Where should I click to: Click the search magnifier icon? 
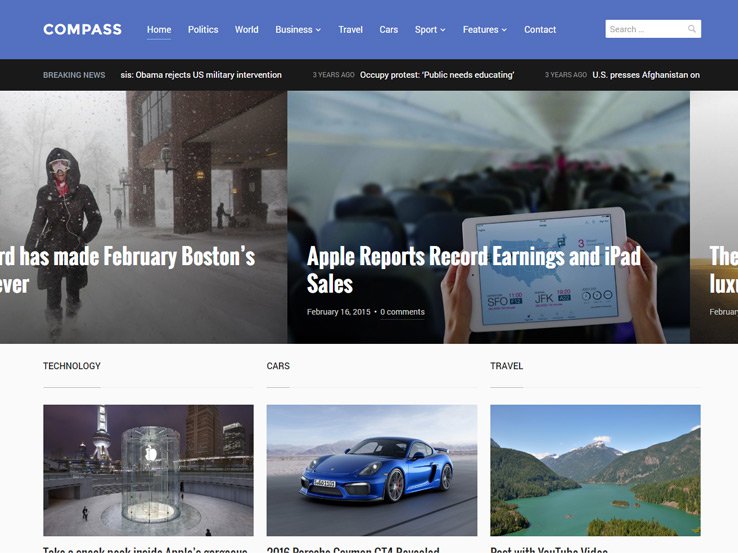click(x=691, y=29)
